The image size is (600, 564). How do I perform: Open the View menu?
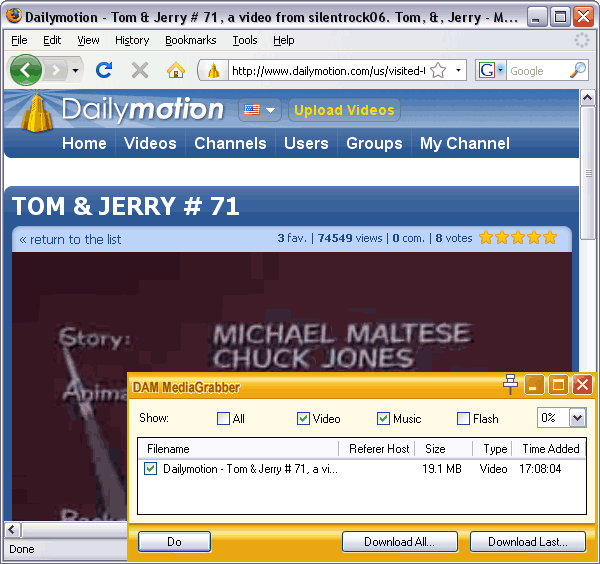coord(88,40)
